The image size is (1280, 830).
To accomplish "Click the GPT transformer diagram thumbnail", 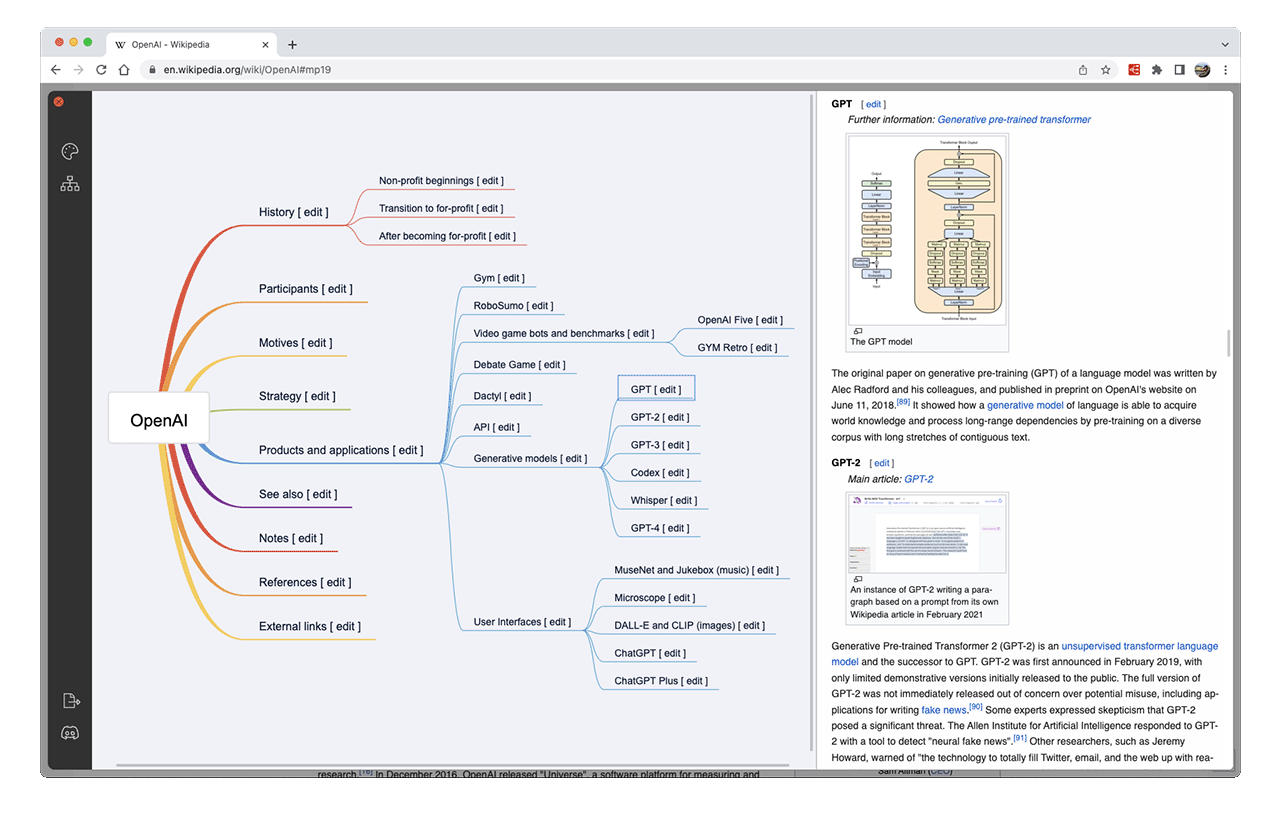I will (x=928, y=229).
